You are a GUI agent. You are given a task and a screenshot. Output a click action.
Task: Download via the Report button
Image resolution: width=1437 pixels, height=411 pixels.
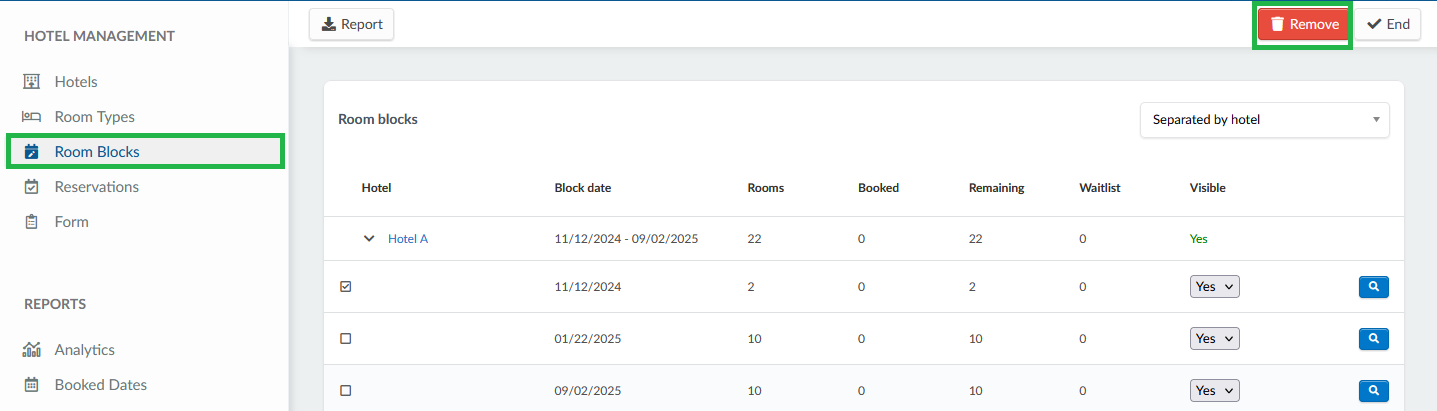click(351, 25)
